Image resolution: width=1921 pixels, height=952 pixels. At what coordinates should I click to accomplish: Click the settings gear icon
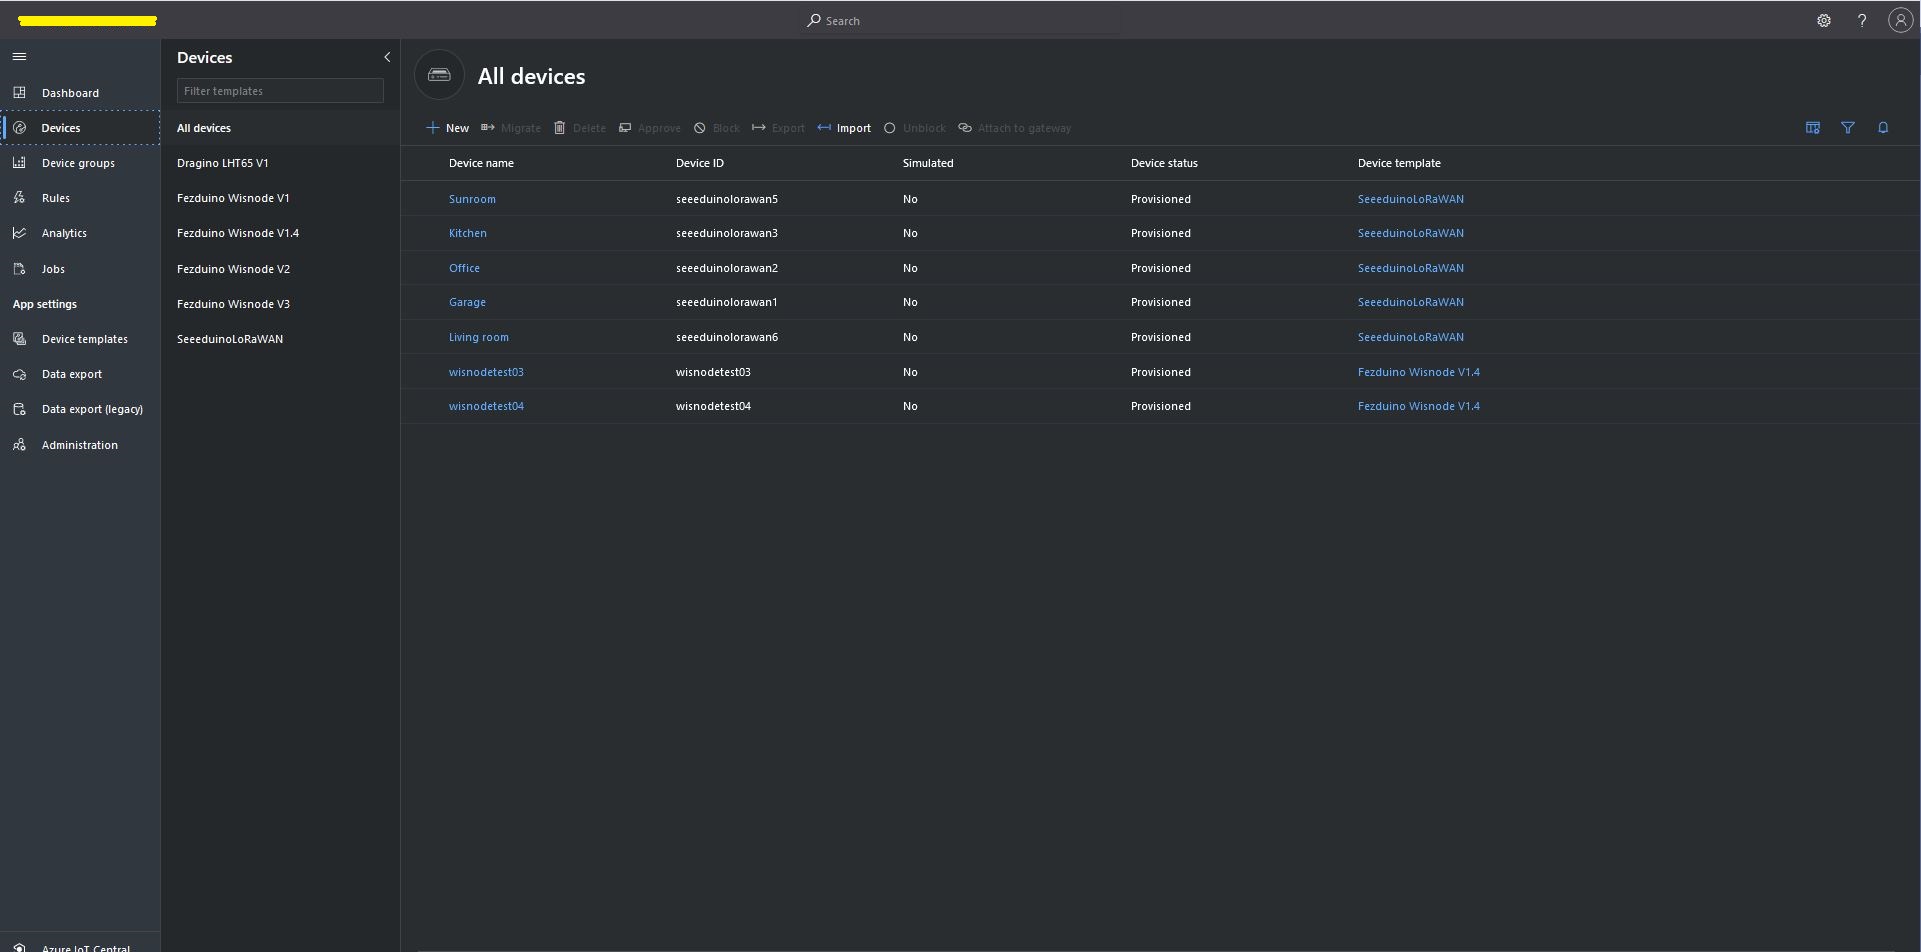[1824, 21]
